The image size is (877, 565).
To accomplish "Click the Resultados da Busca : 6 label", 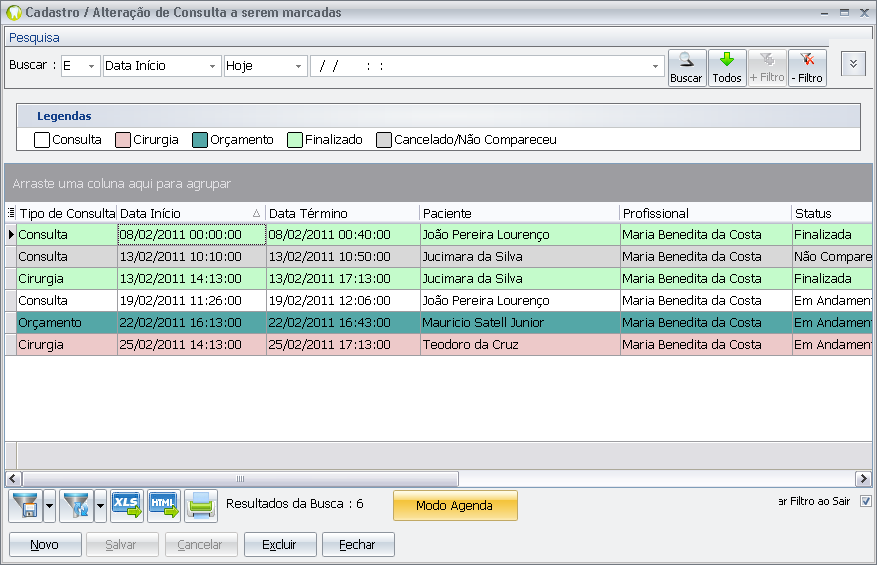I will click(294, 503).
